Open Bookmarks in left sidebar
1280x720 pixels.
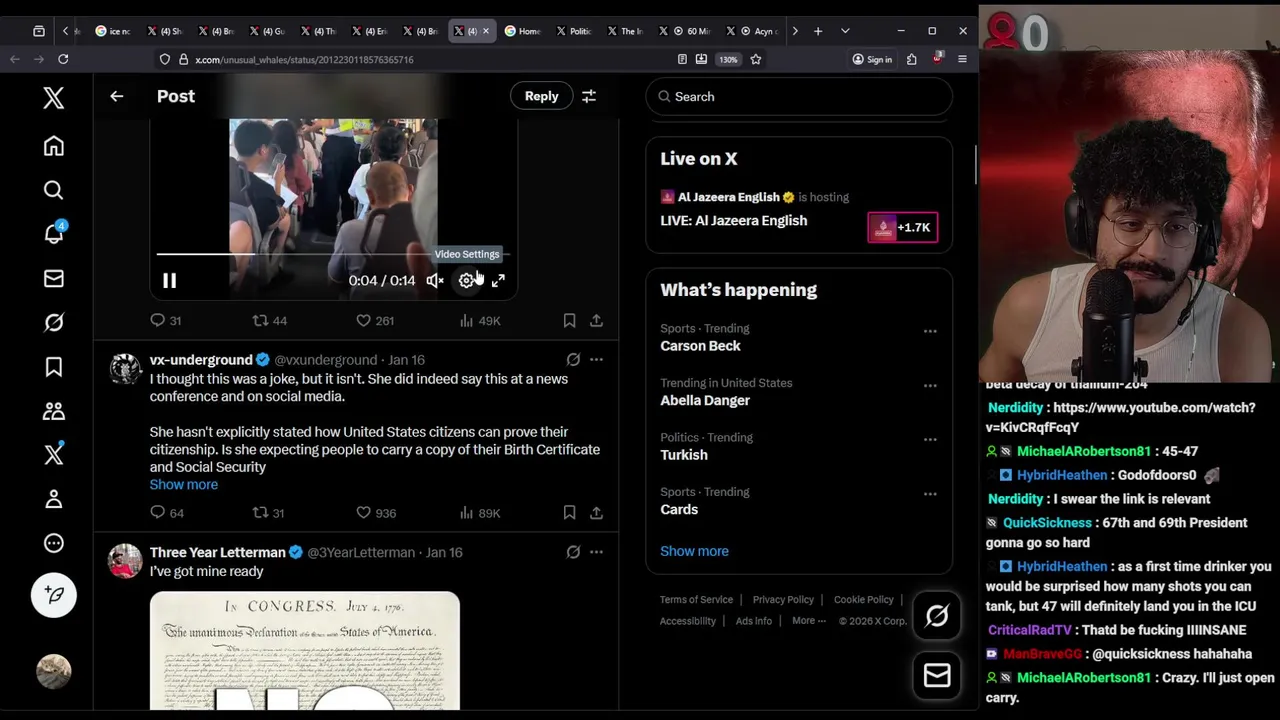point(54,367)
